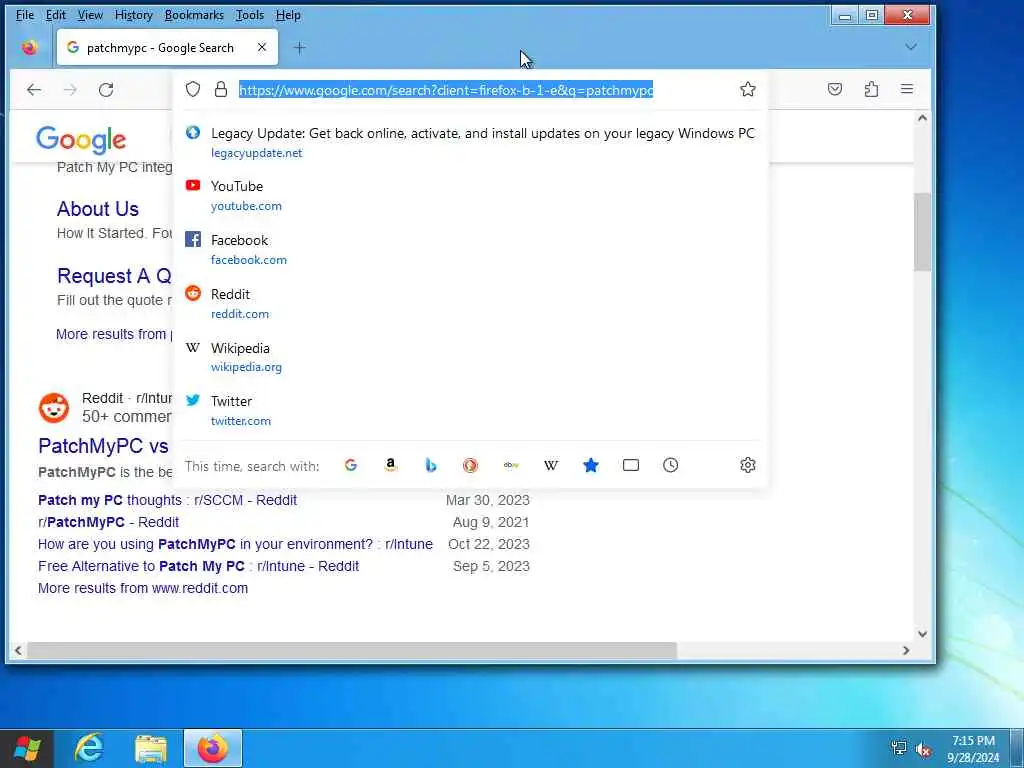Open the r/PatchMyPC - Reddit link

click(108, 522)
